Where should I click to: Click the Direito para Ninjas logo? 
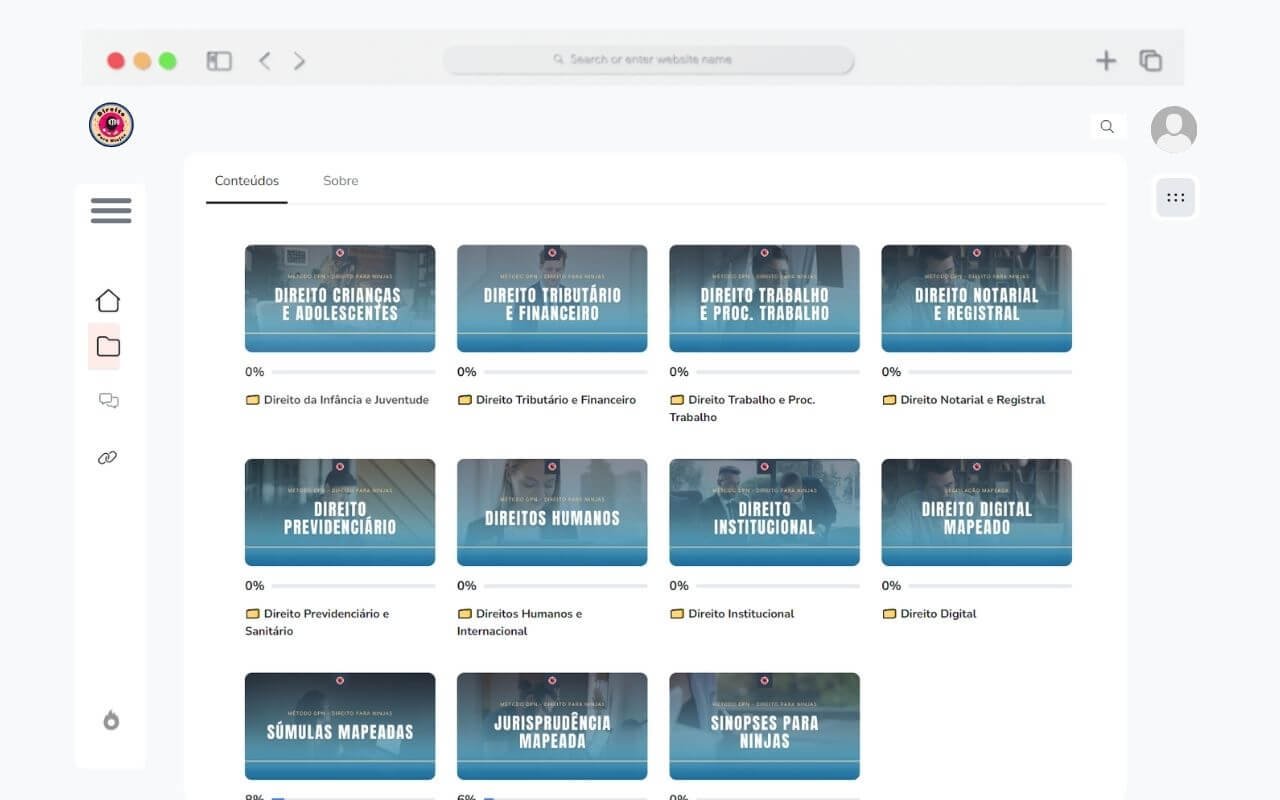111,125
